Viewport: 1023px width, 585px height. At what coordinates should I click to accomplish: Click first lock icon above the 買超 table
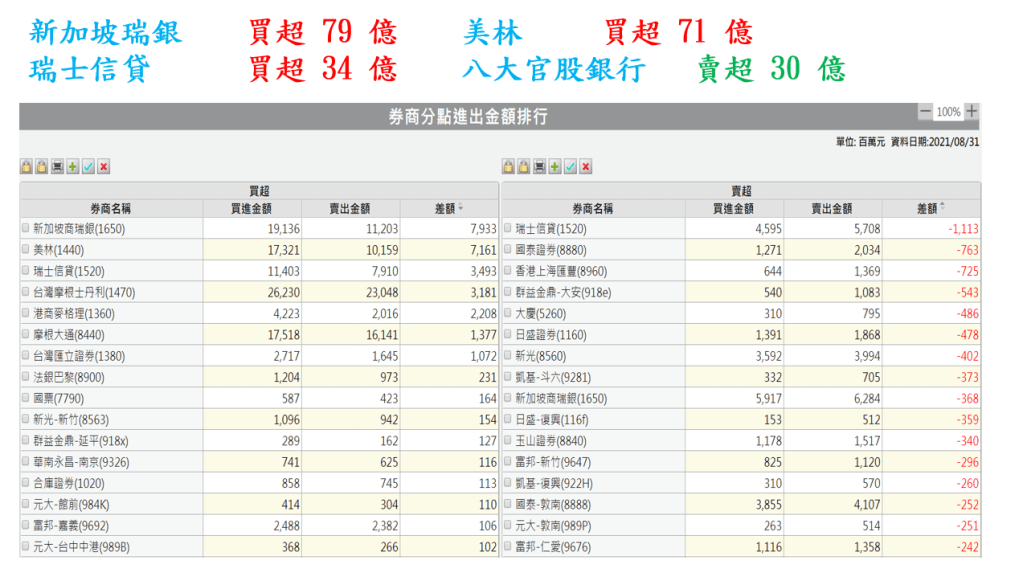tap(26, 166)
